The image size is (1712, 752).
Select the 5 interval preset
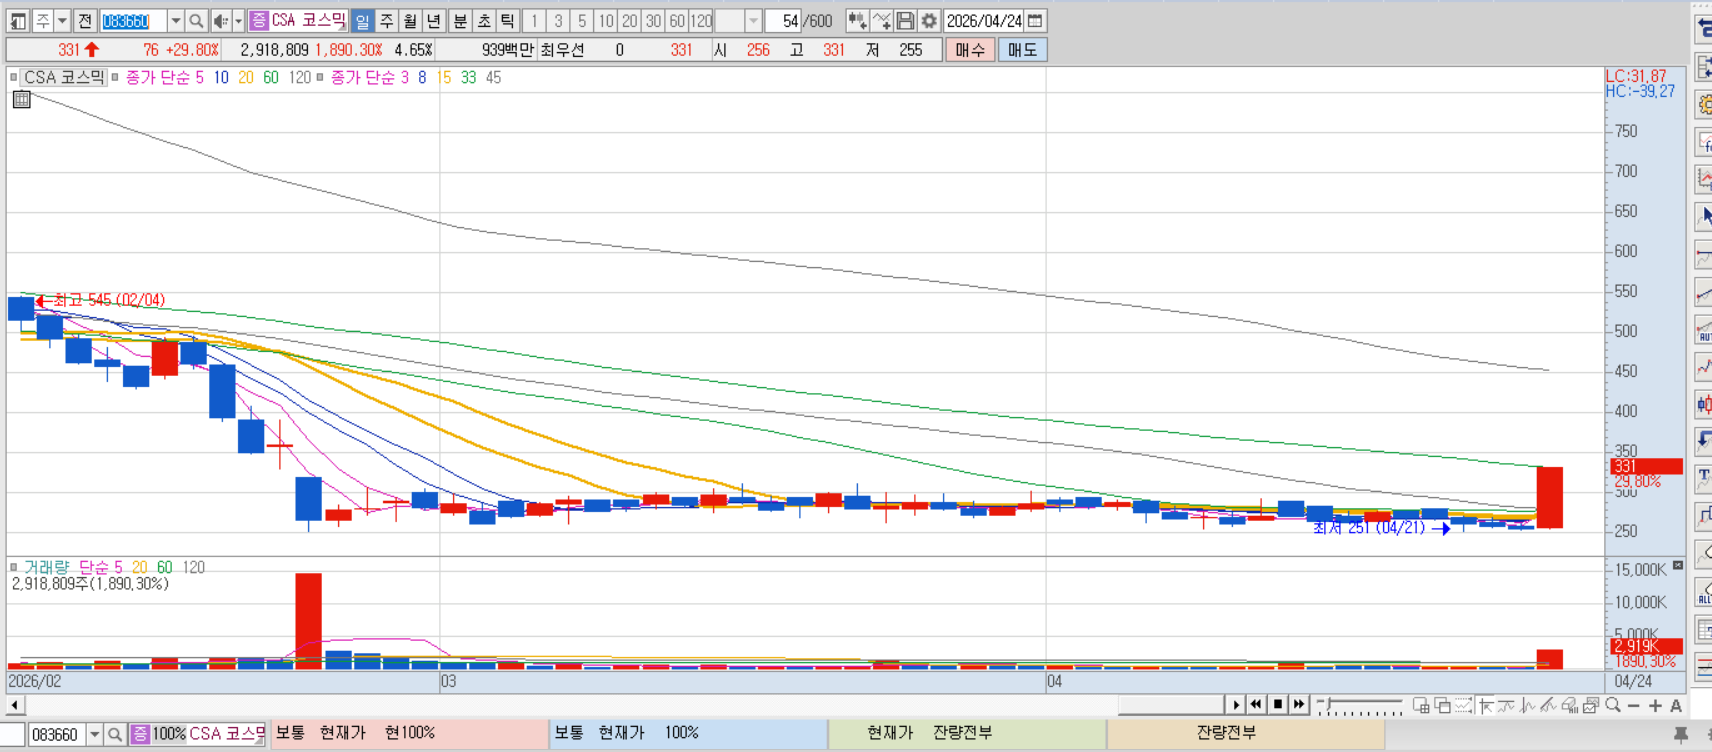[x=582, y=21]
